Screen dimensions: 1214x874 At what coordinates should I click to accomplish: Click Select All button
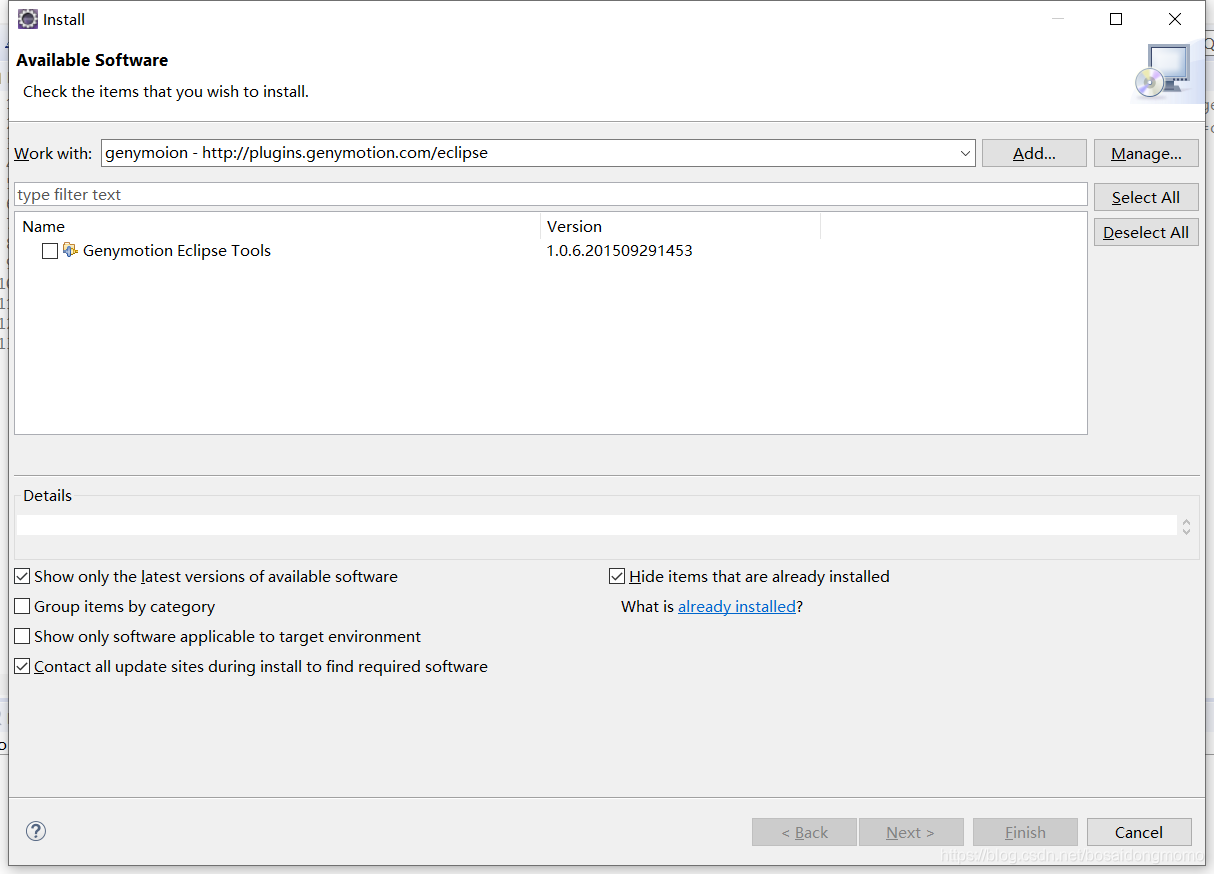pos(1146,197)
